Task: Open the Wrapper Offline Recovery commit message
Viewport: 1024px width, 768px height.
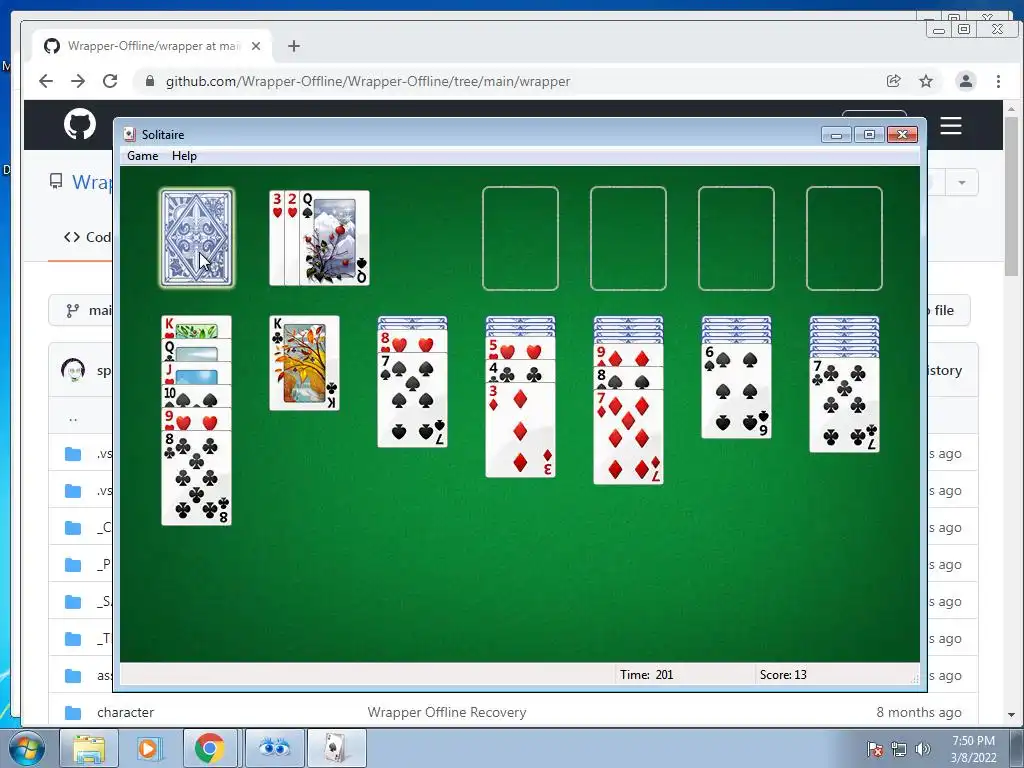Action: pos(447,712)
